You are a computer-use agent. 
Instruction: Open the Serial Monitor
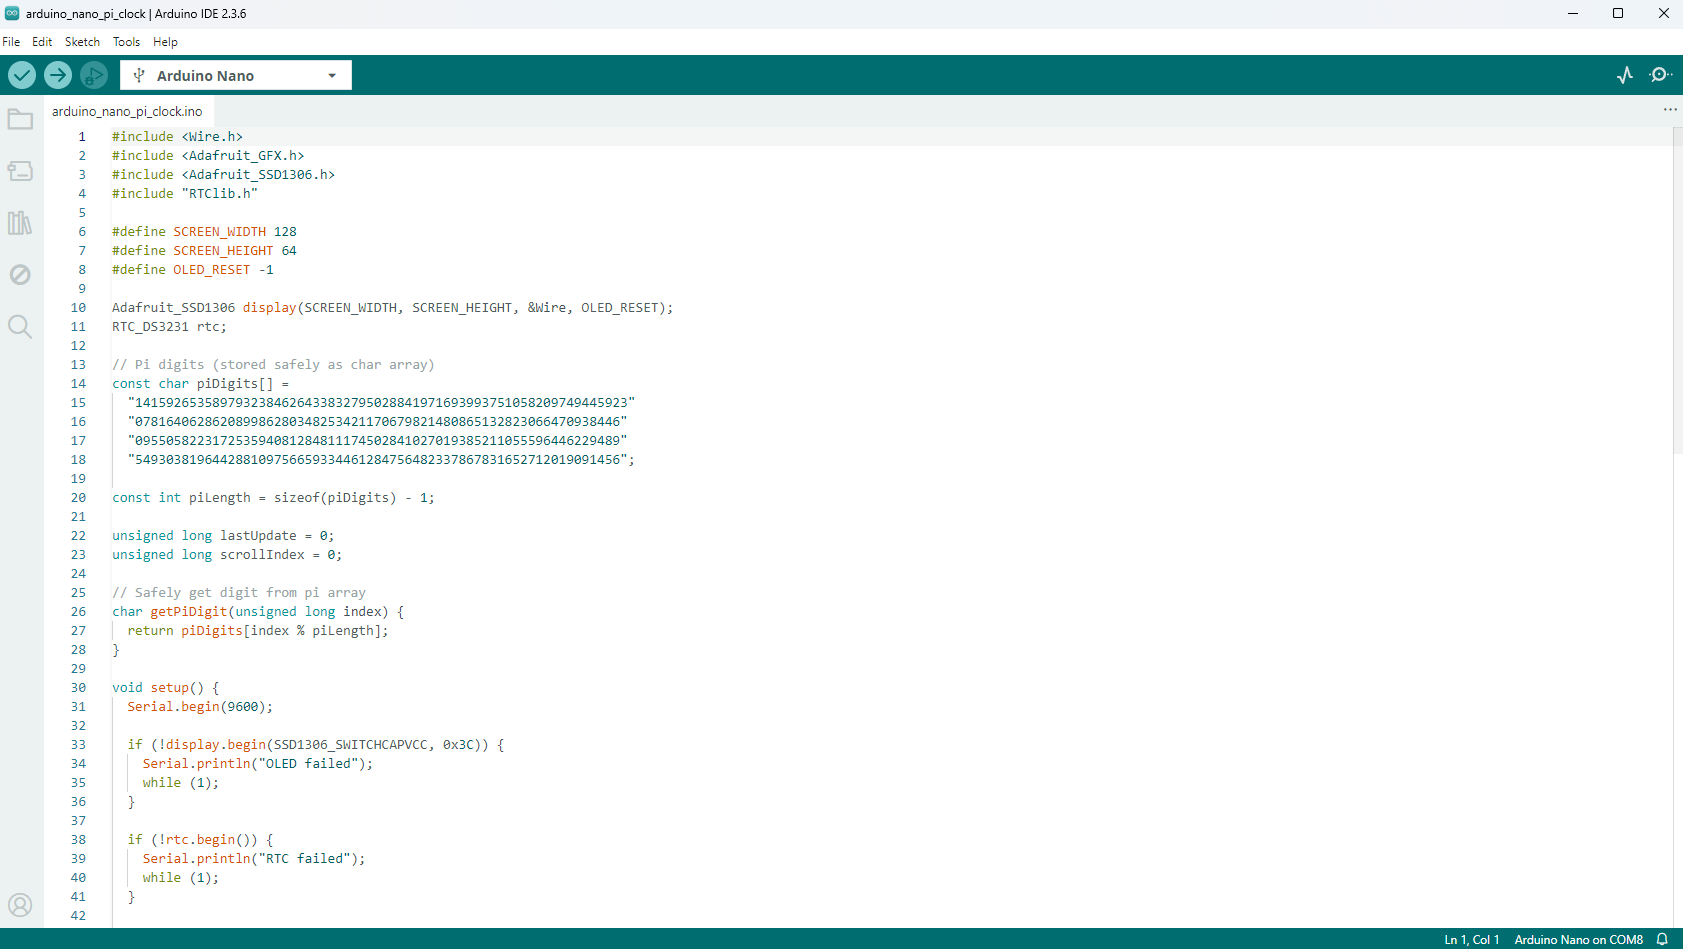pos(1660,75)
